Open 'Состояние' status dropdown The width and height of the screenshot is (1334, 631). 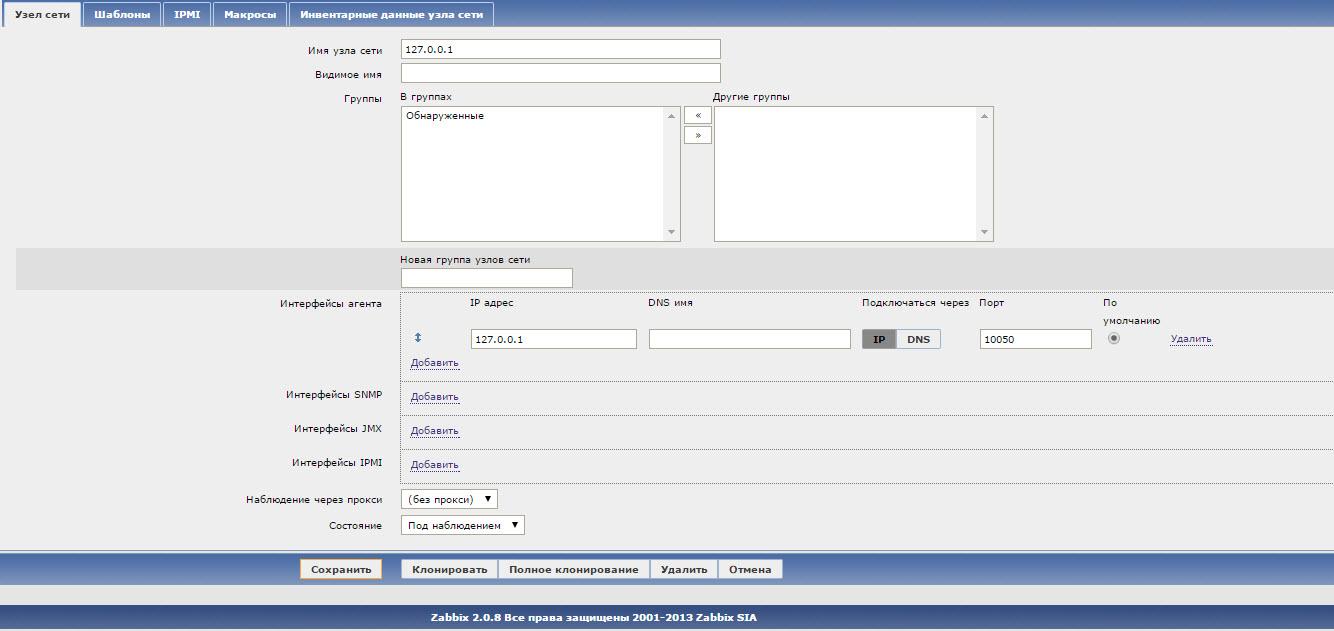pyautogui.click(x=462, y=525)
